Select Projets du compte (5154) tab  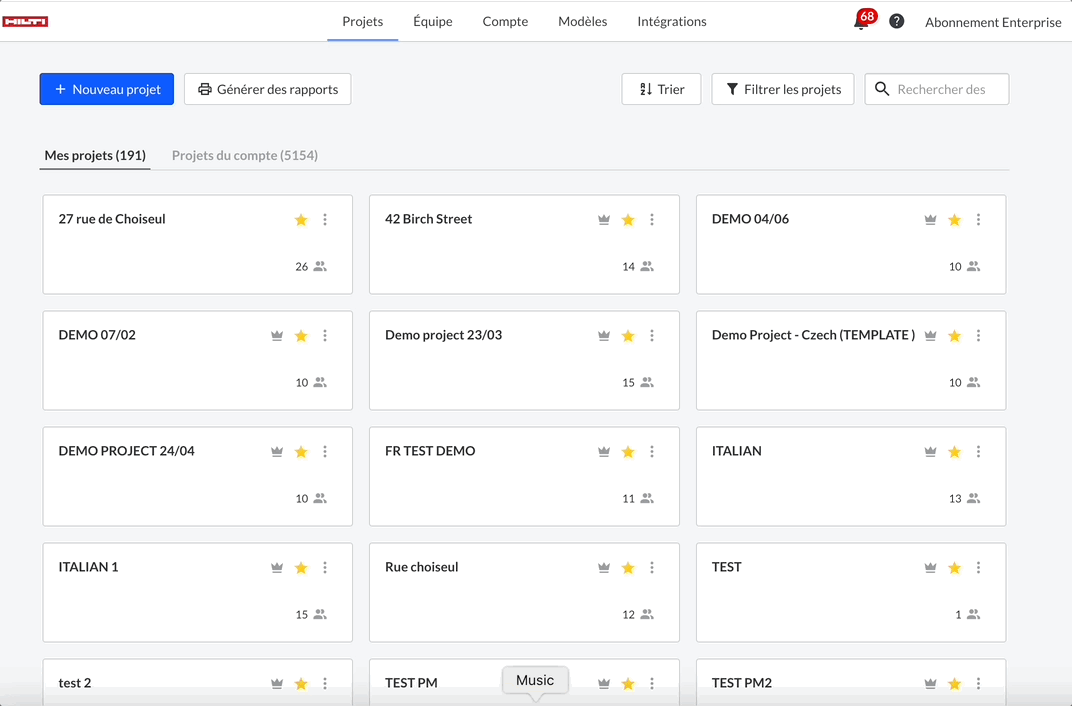(245, 155)
